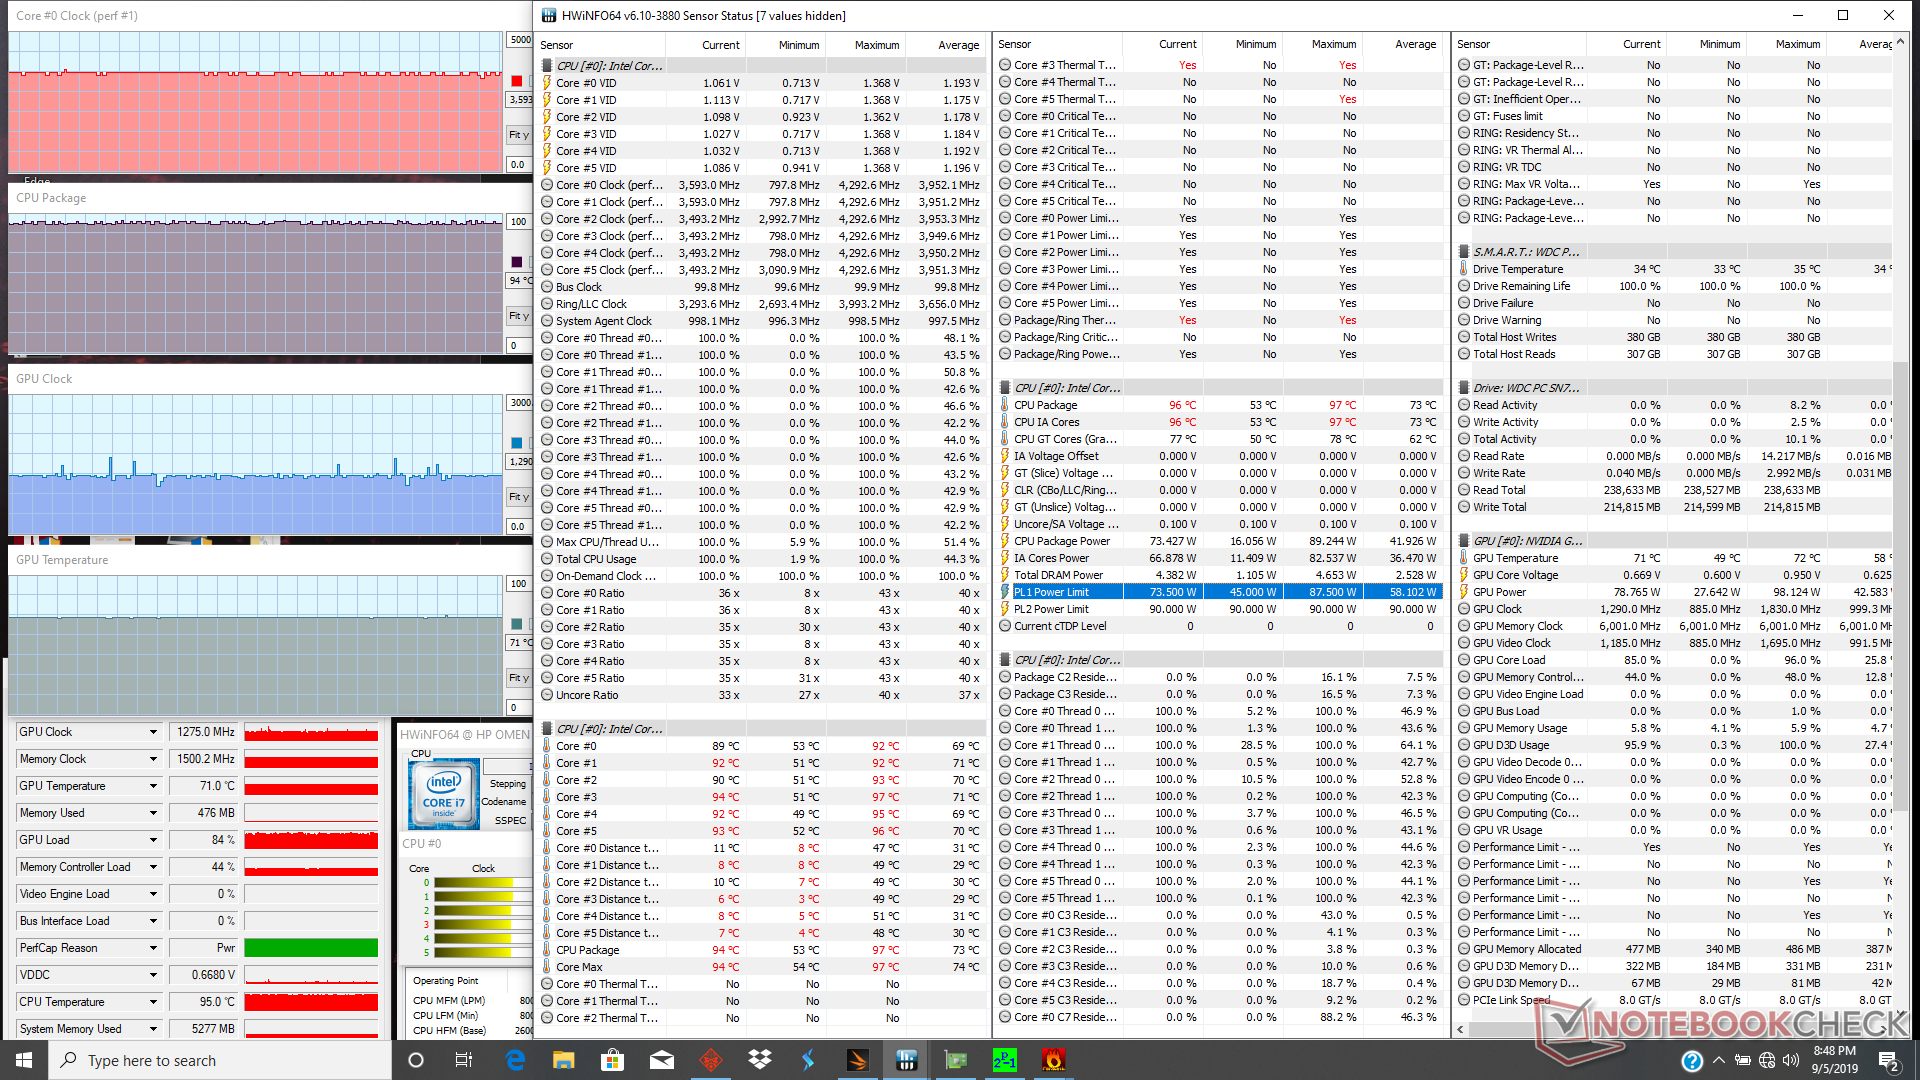Open Dropbox from the taskbar
This screenshot has width=1920, height=1080.
click(760, 1060)
